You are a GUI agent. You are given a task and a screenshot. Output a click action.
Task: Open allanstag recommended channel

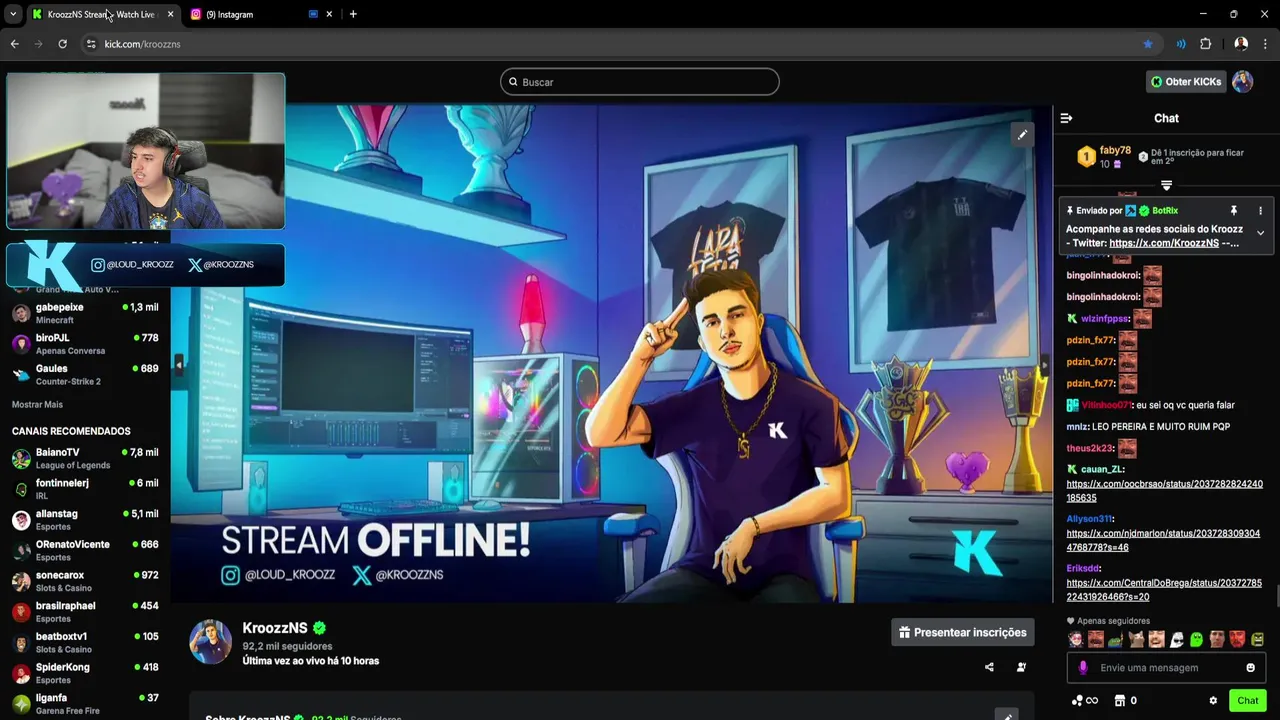(x=85, y=520)
